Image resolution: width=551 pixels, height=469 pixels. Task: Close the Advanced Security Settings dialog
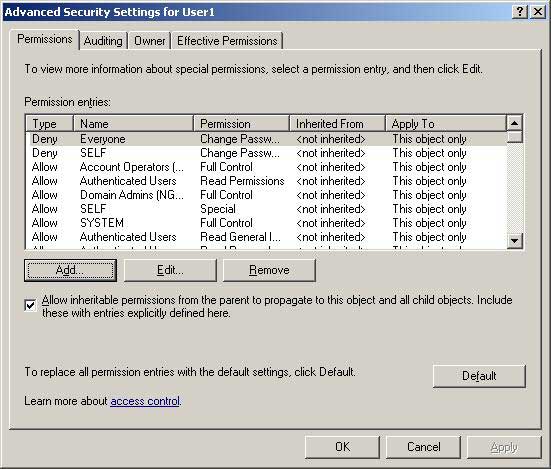tap(538, 12)
